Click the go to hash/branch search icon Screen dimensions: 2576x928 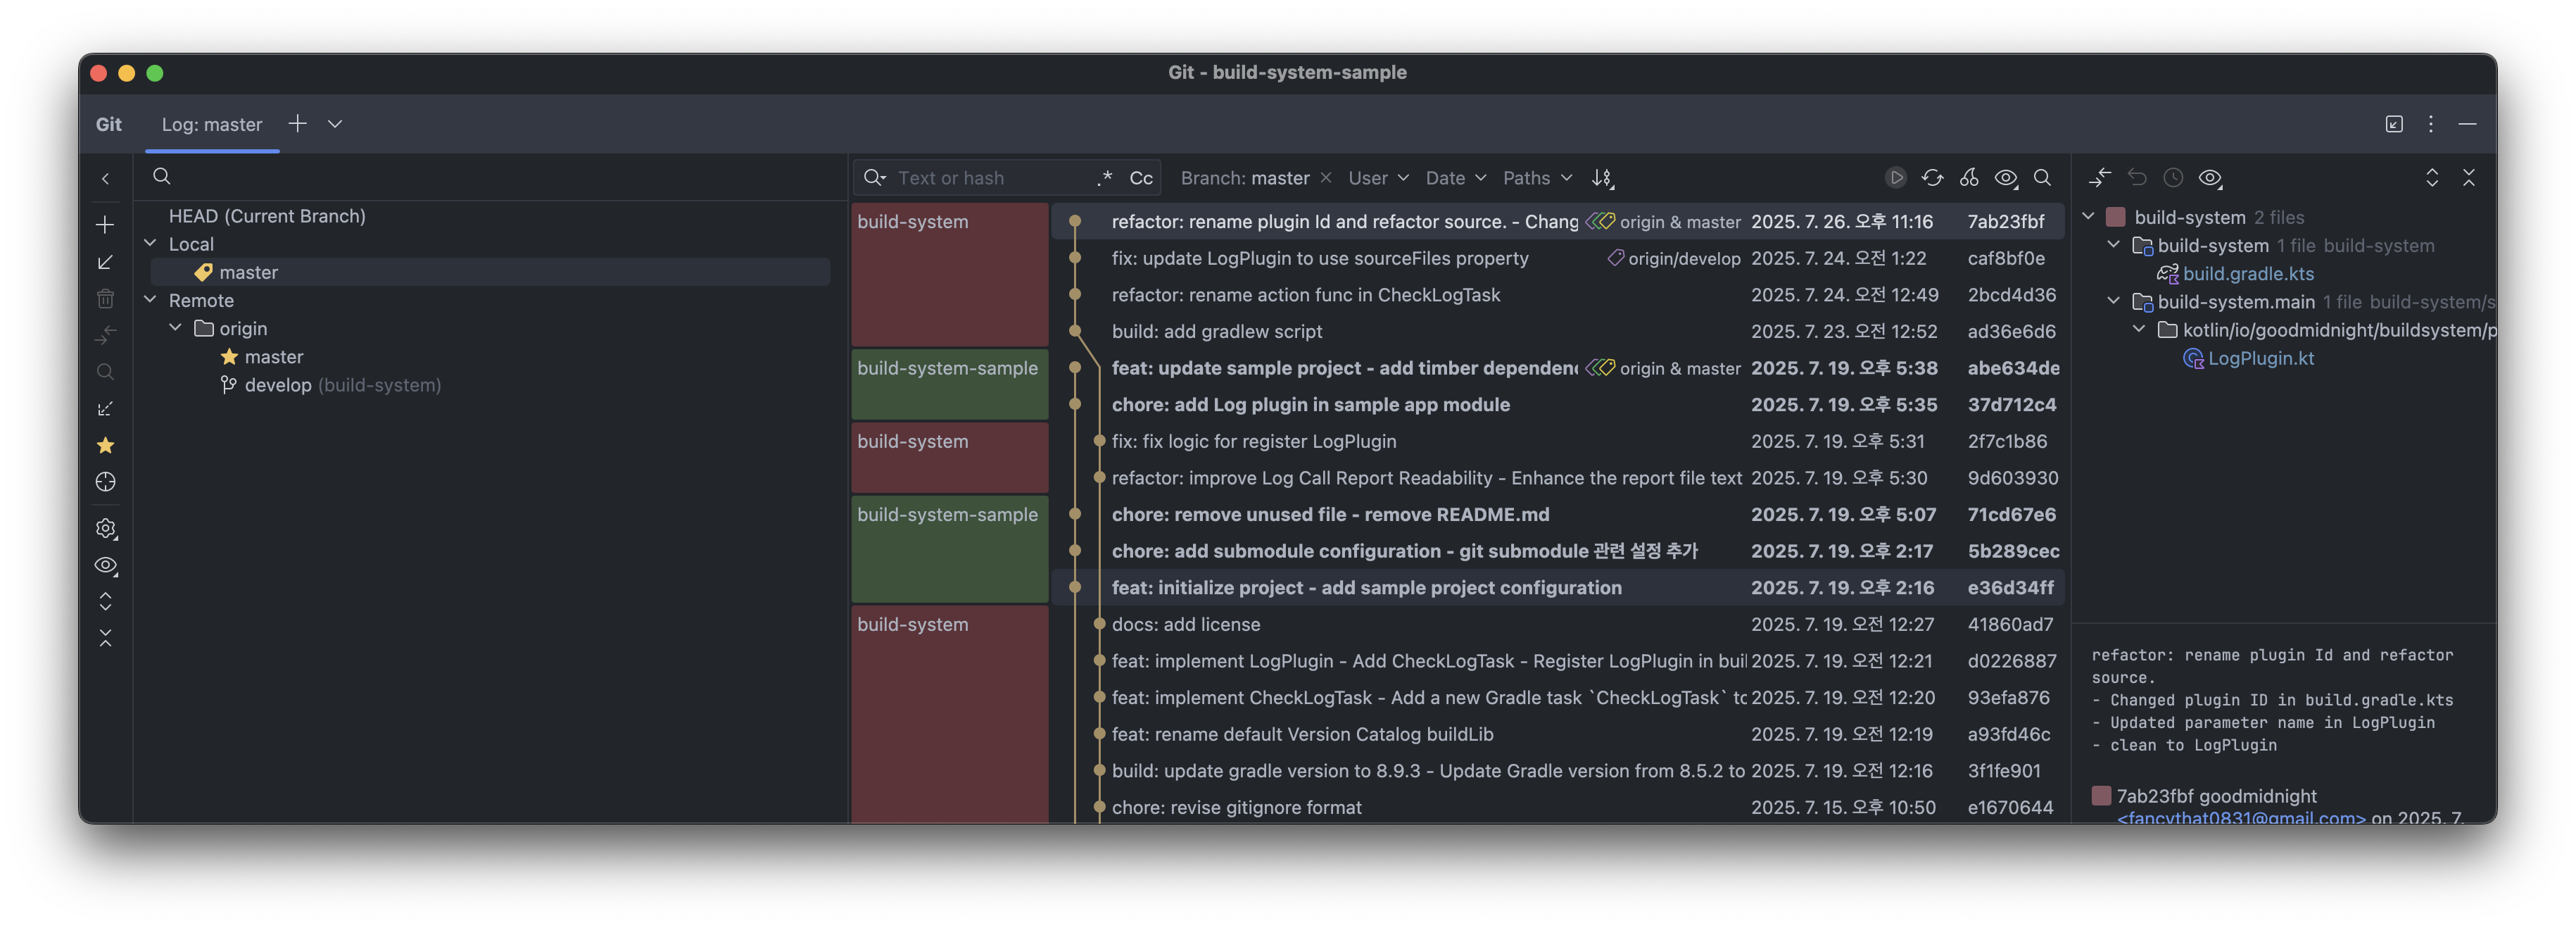click(2042, 177)
